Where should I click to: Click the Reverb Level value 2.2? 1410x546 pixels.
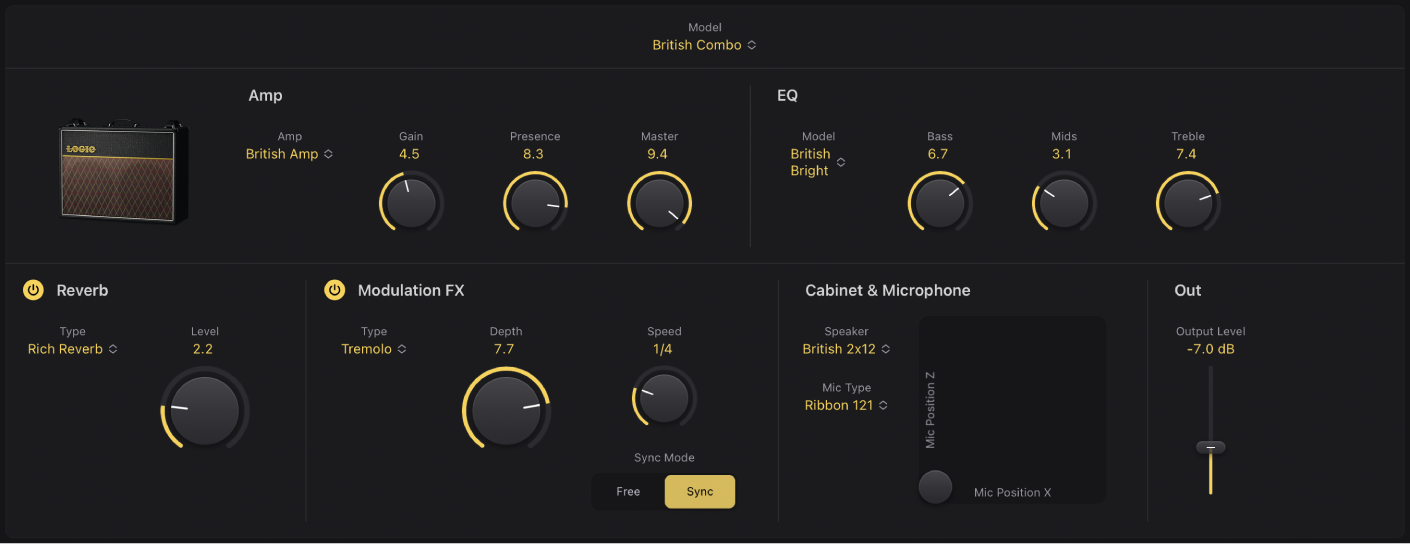203,349
